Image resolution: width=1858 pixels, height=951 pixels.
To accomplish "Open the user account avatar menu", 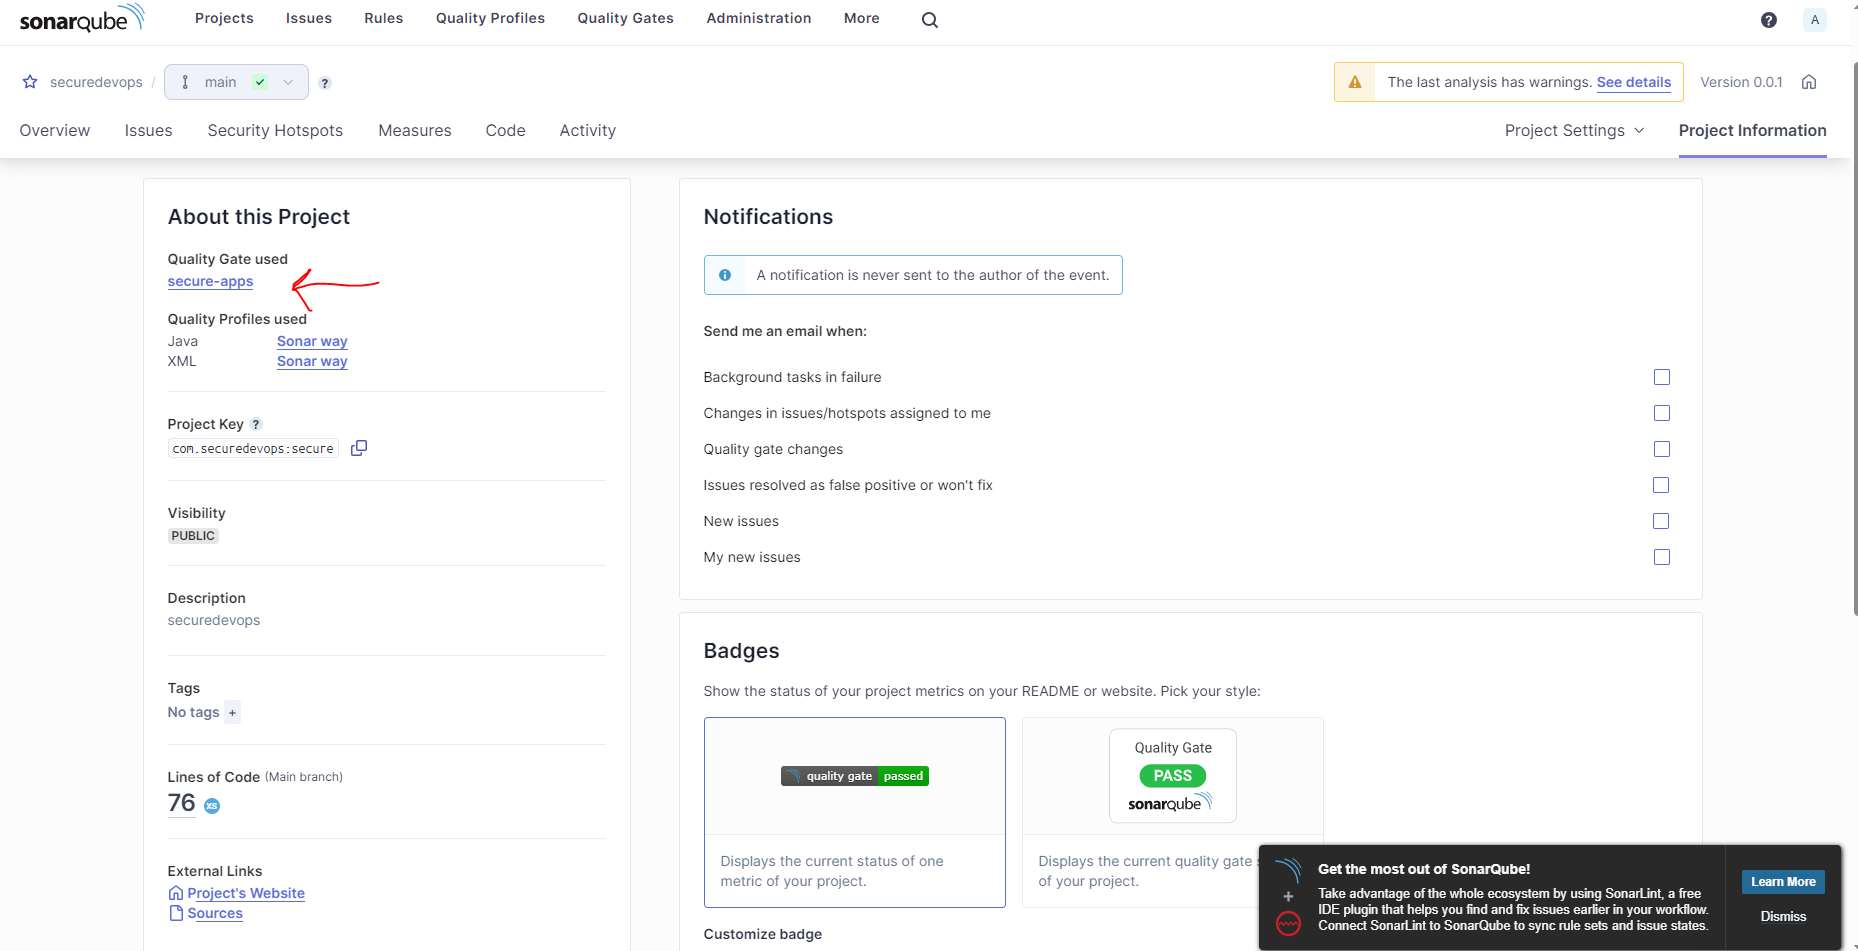I will pyautogui.click(x=1815, y=19).
